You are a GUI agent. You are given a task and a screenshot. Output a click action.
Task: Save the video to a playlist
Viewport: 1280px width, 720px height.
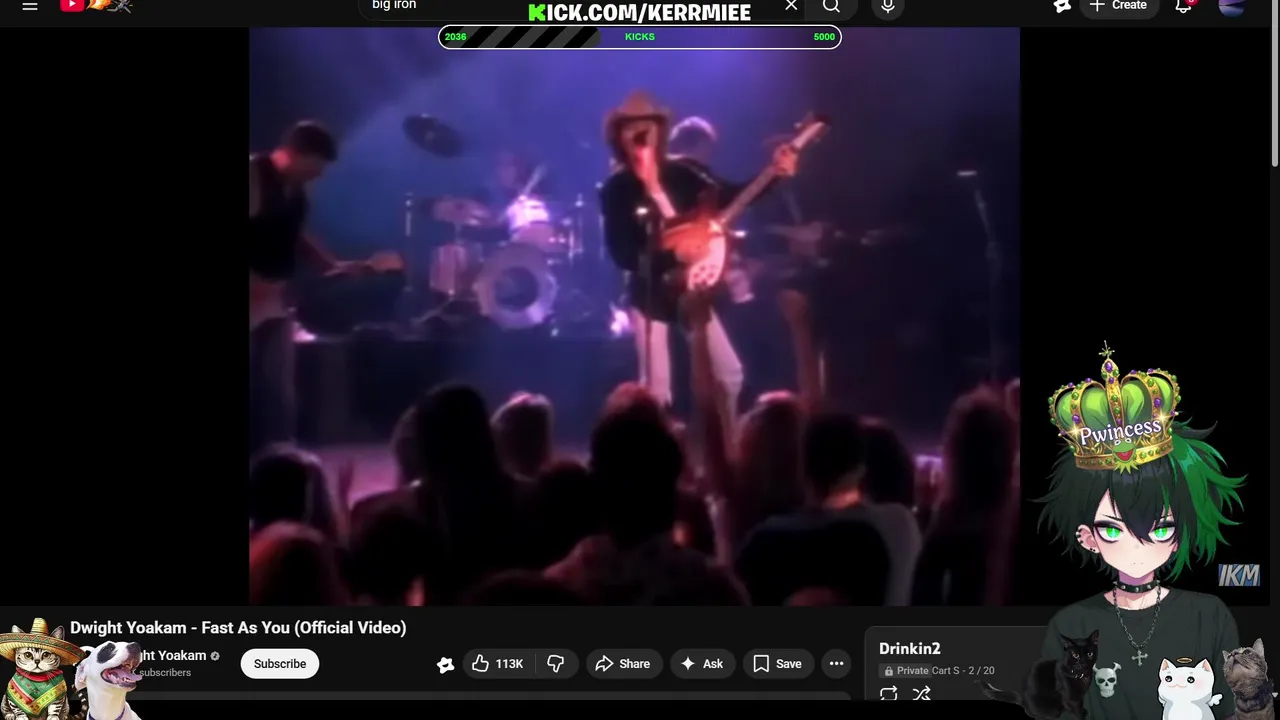click(x=777, y=664)
